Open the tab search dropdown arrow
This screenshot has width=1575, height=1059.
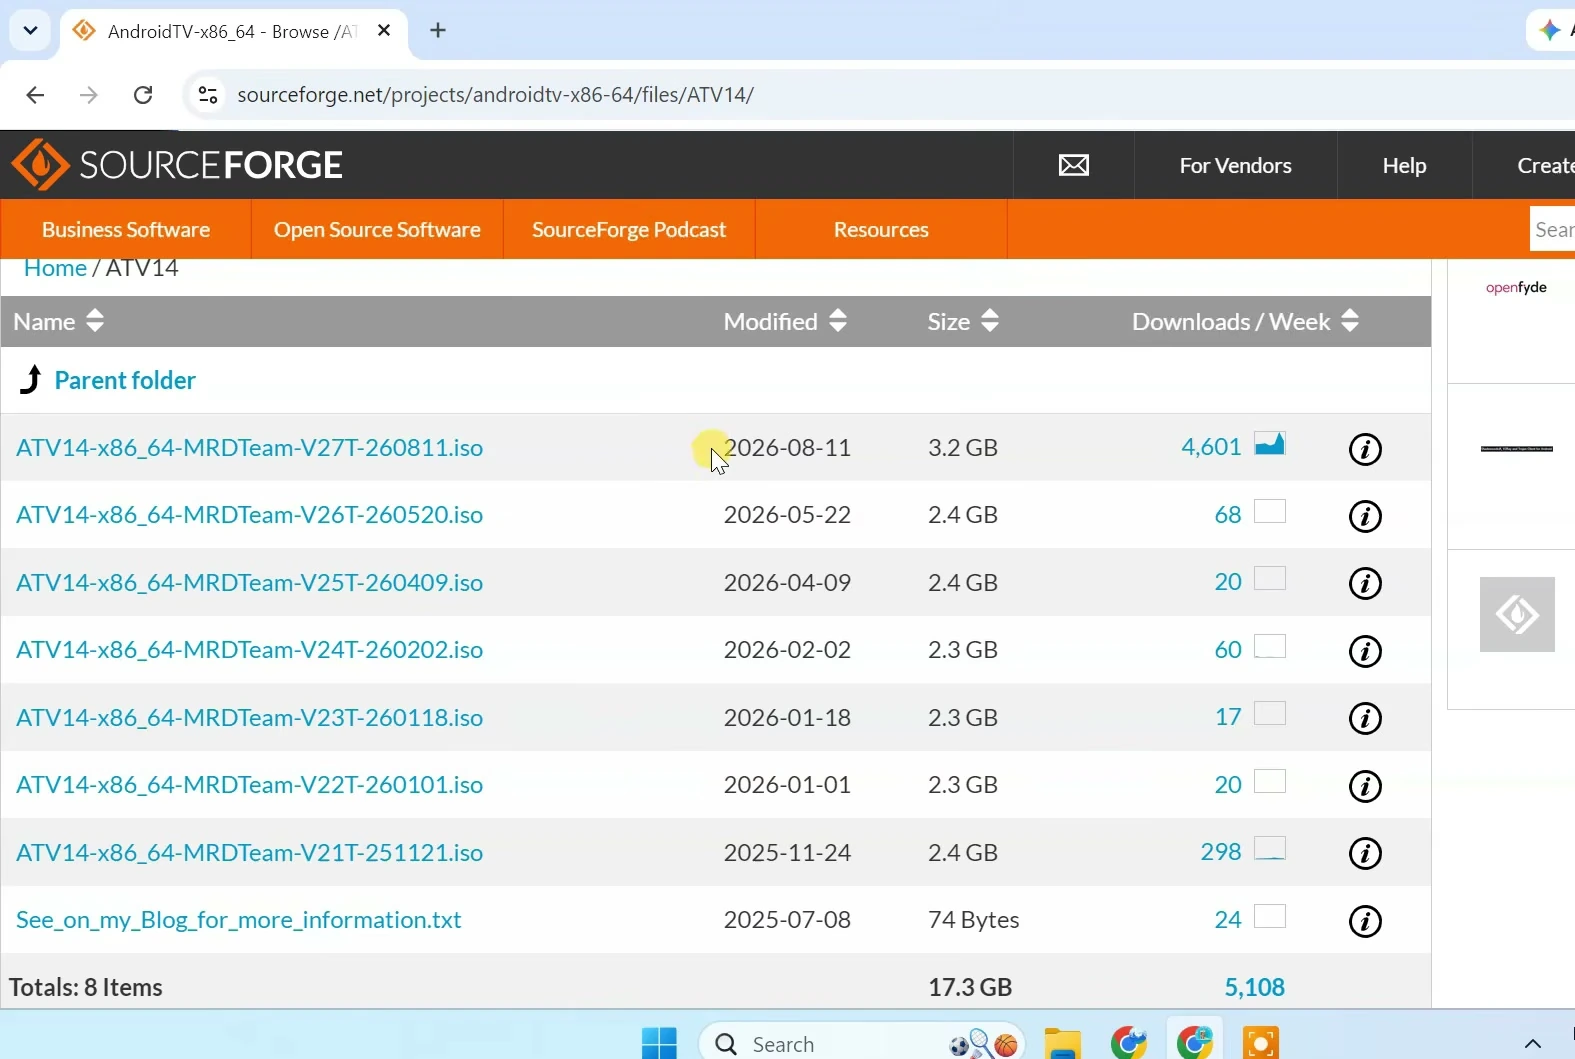pos(30,31)
